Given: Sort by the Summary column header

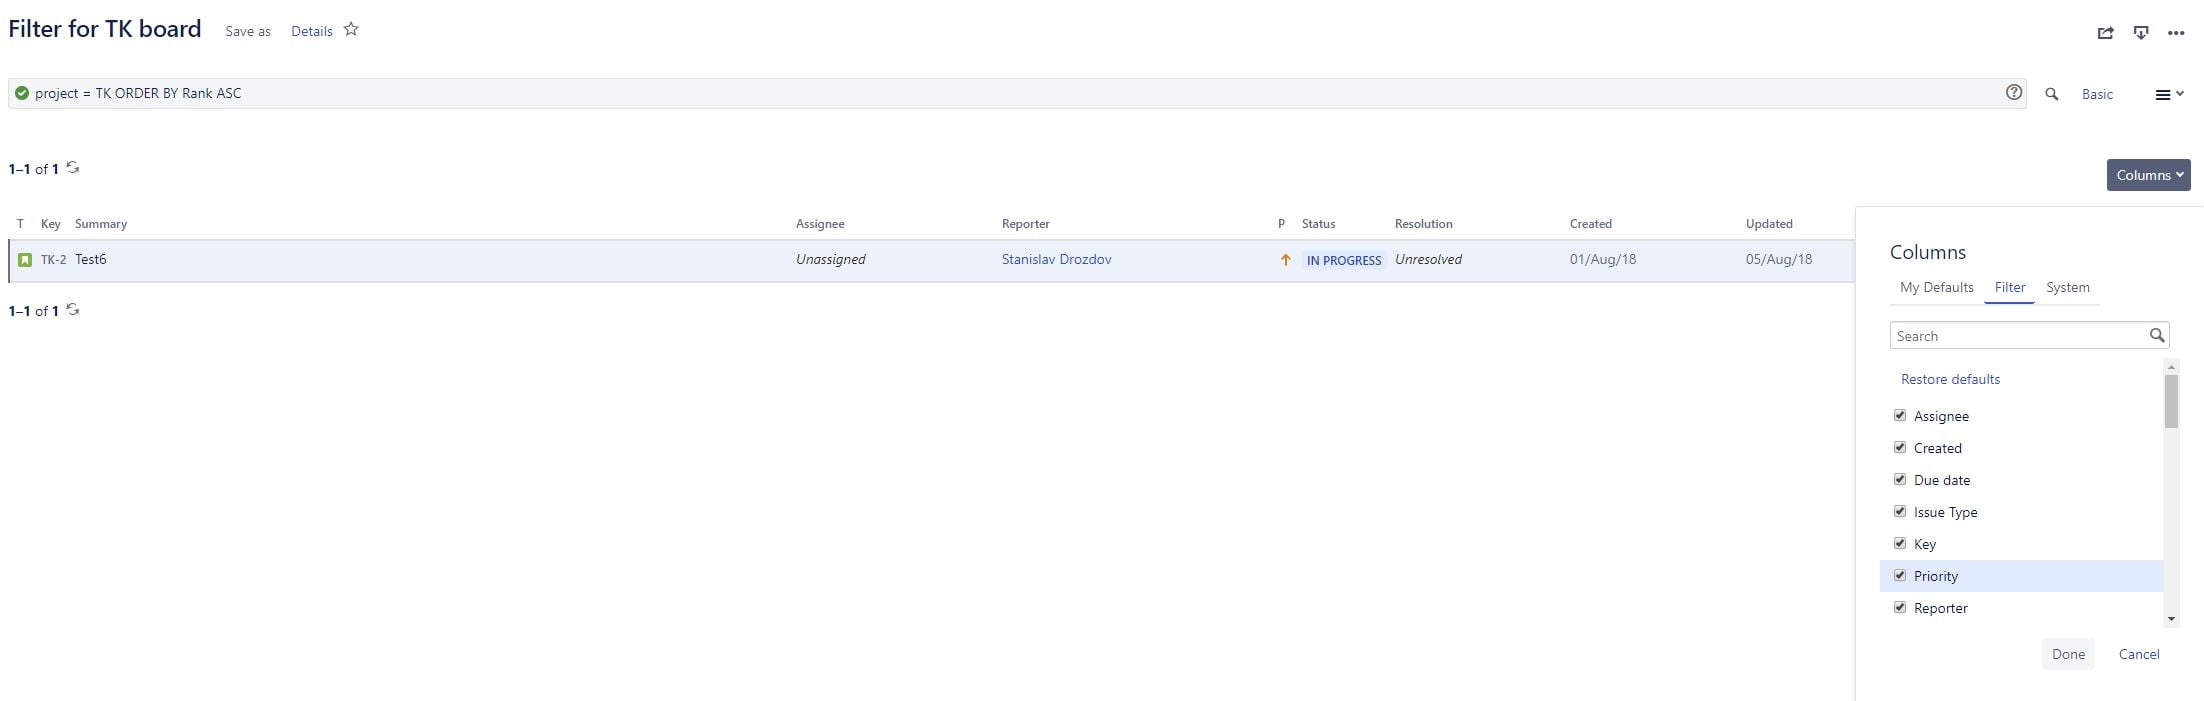Looking at the screenshot, I should click(101, 224).
